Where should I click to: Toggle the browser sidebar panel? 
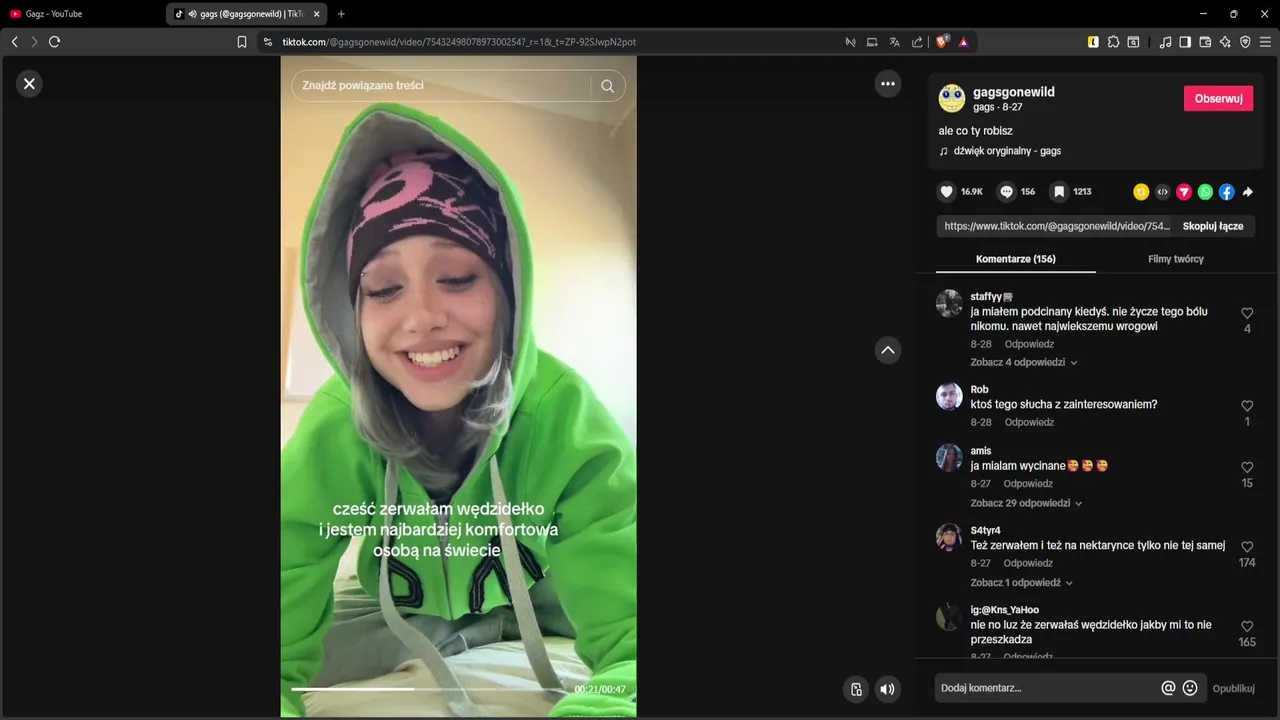click(x=1185, y=42)
